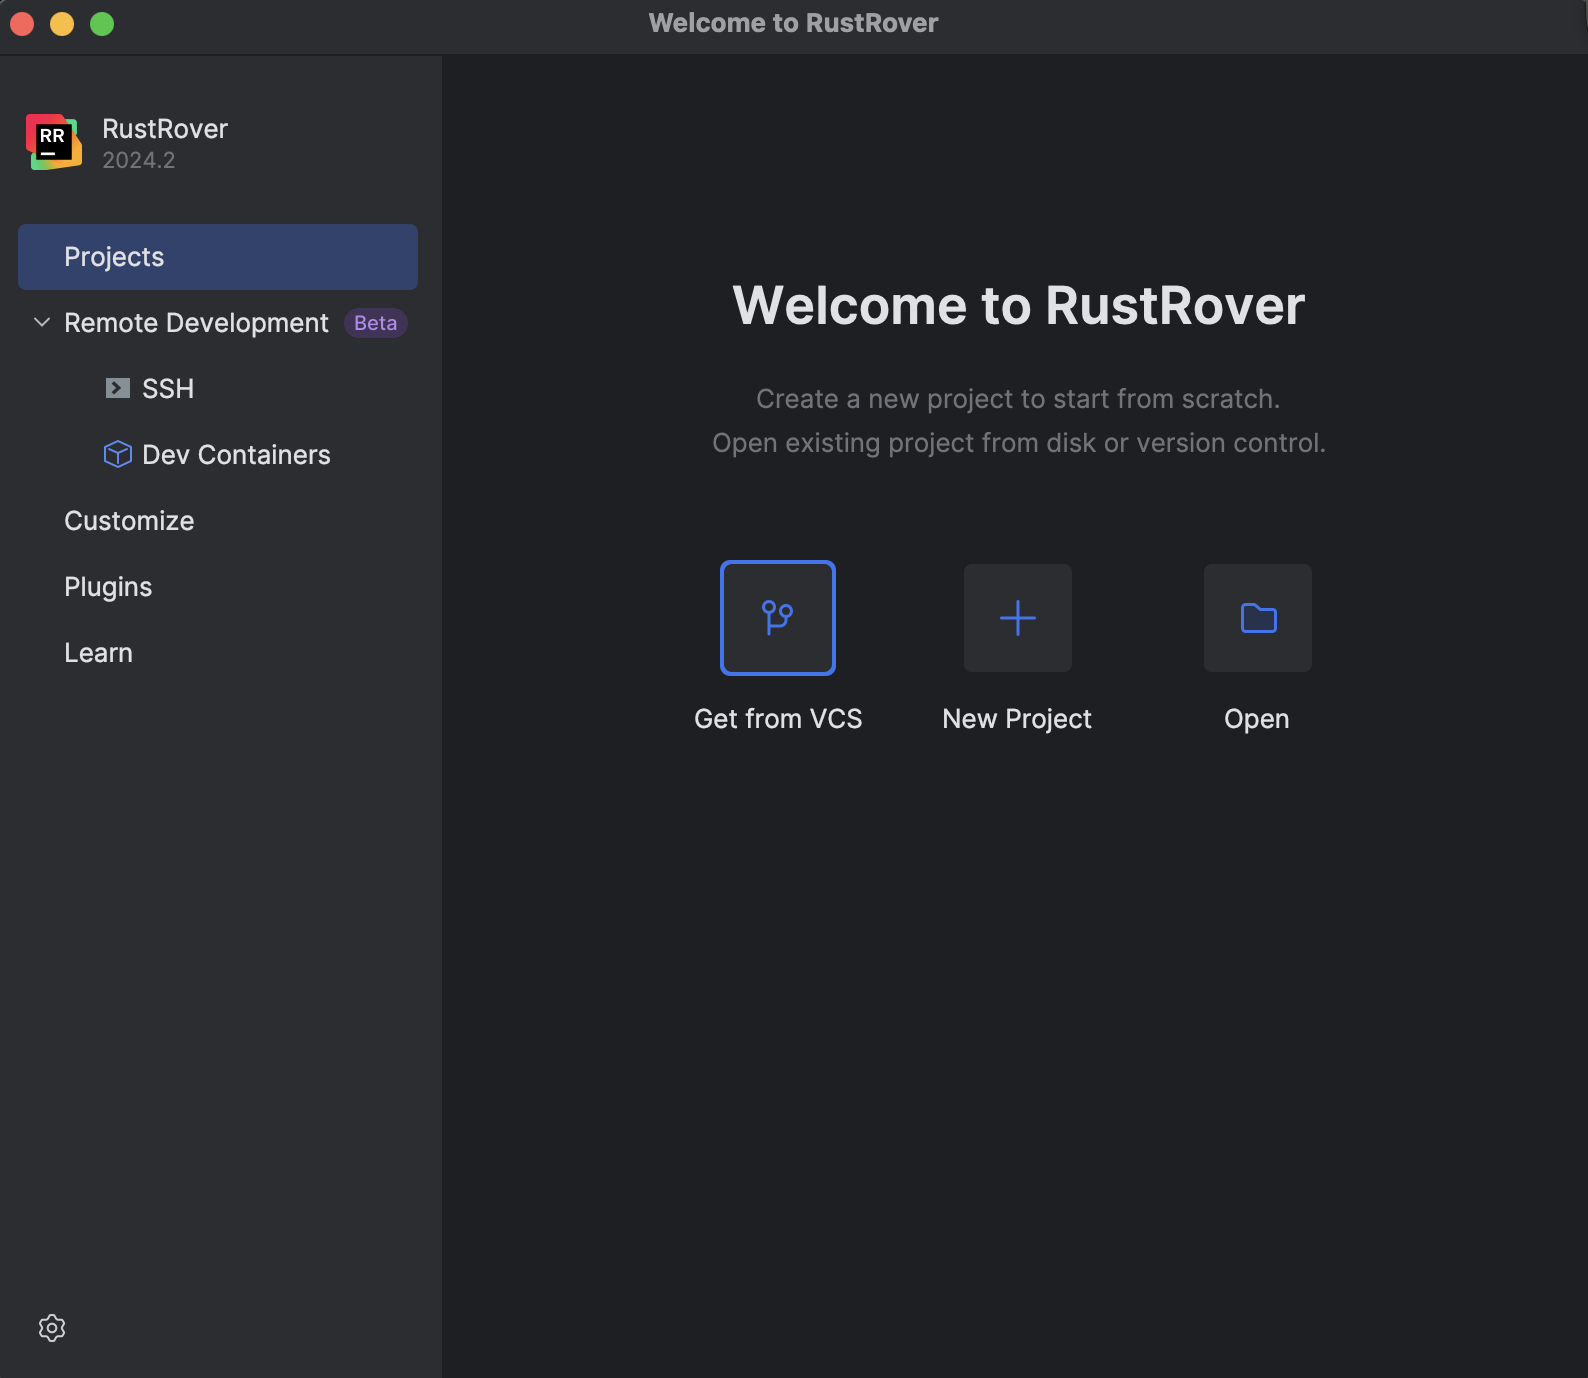
Task: Minimize the window with the yellow button
Action: [x=62, y=24]
